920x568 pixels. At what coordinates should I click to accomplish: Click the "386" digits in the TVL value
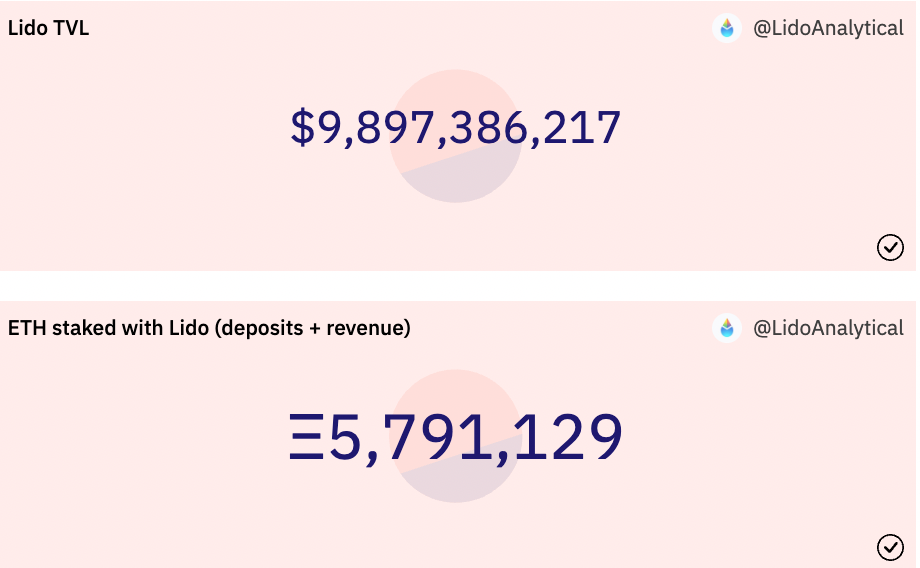pyautogui.click(x=493, y=128)
